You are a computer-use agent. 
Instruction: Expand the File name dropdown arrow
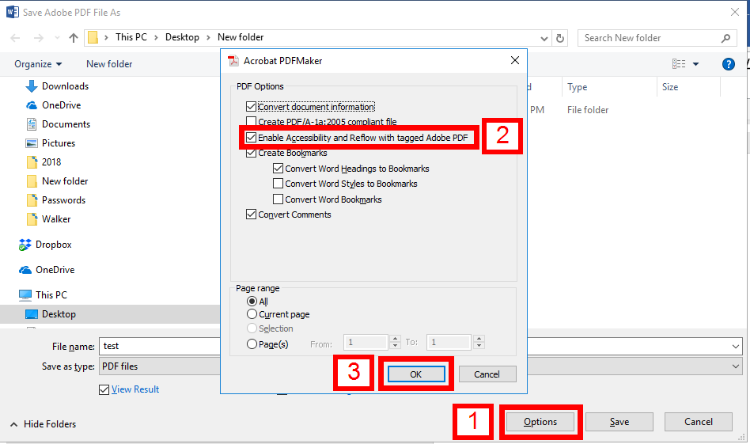pyautogui.click(x=736, y=346)
